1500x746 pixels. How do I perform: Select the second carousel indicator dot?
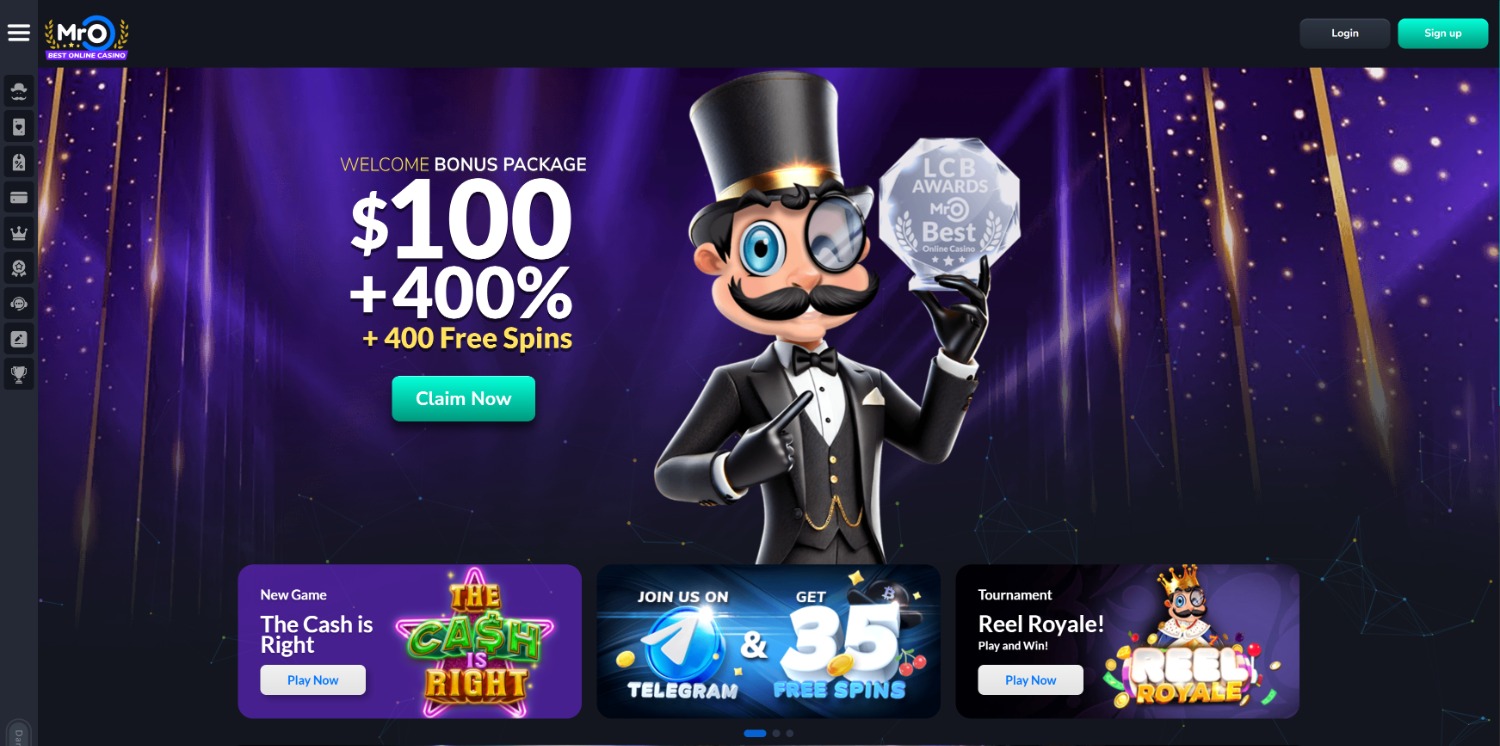click(776, 733)
